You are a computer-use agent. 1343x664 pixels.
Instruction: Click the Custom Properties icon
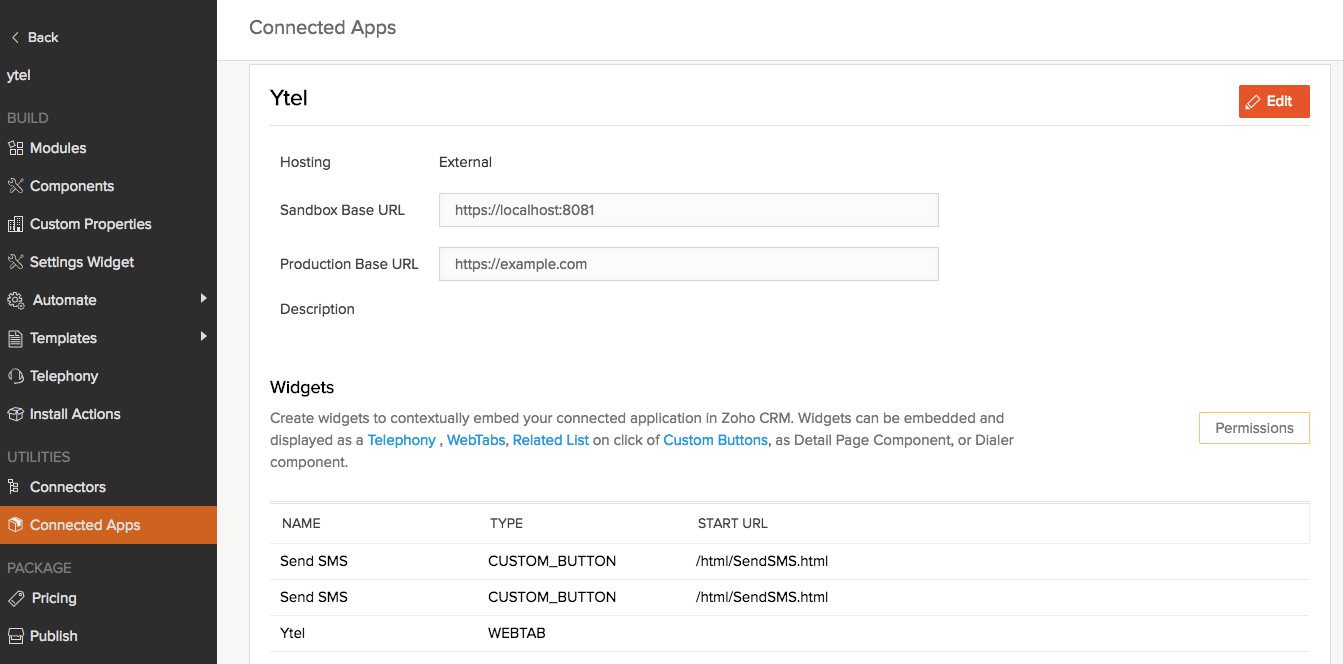click(x=15, y=224)
